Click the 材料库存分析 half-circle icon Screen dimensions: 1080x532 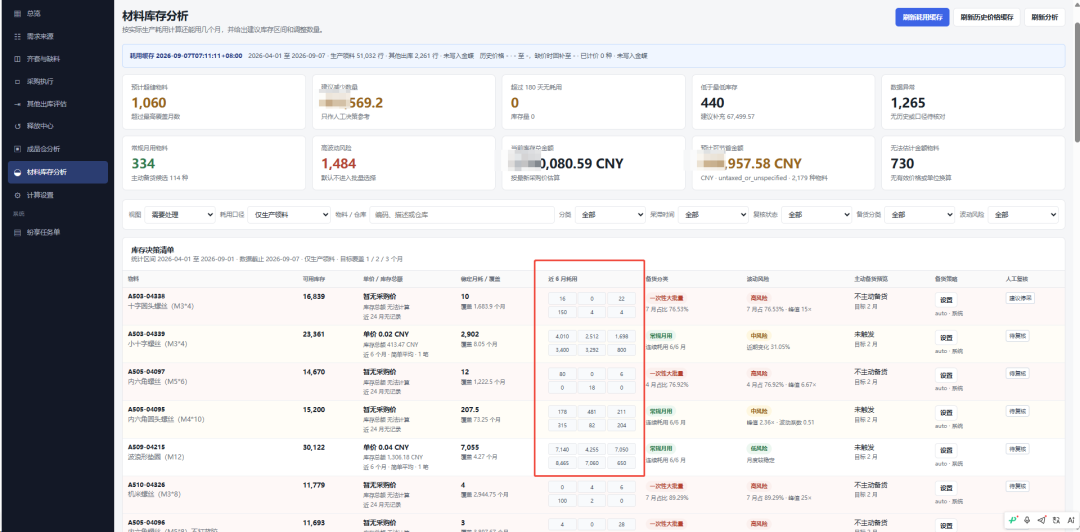coord(17,172)
